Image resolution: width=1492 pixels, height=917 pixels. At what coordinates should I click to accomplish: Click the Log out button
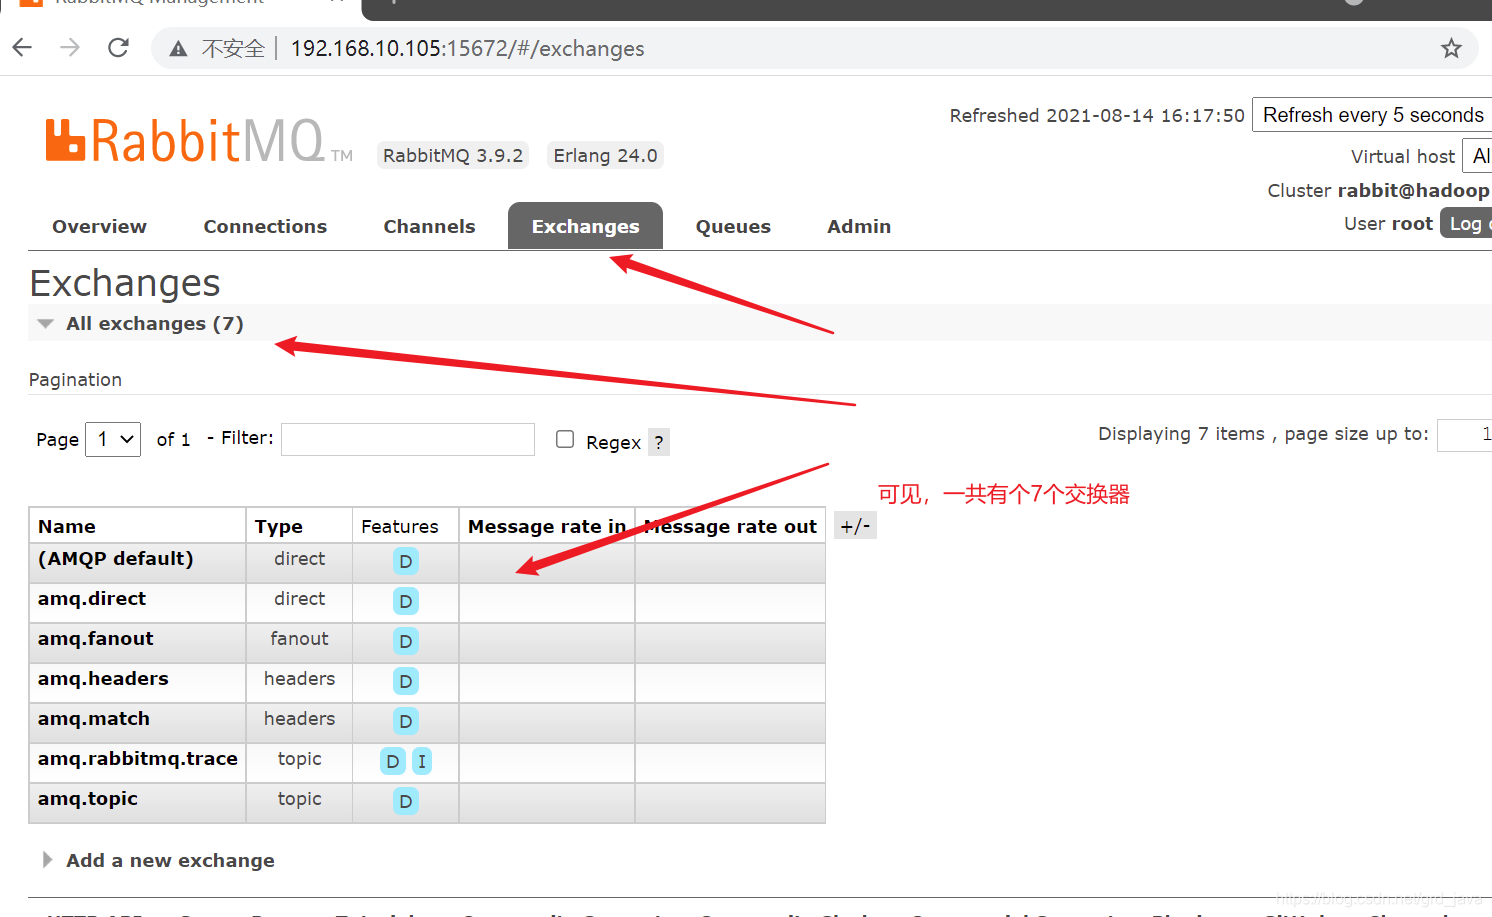click(1466, 224)
